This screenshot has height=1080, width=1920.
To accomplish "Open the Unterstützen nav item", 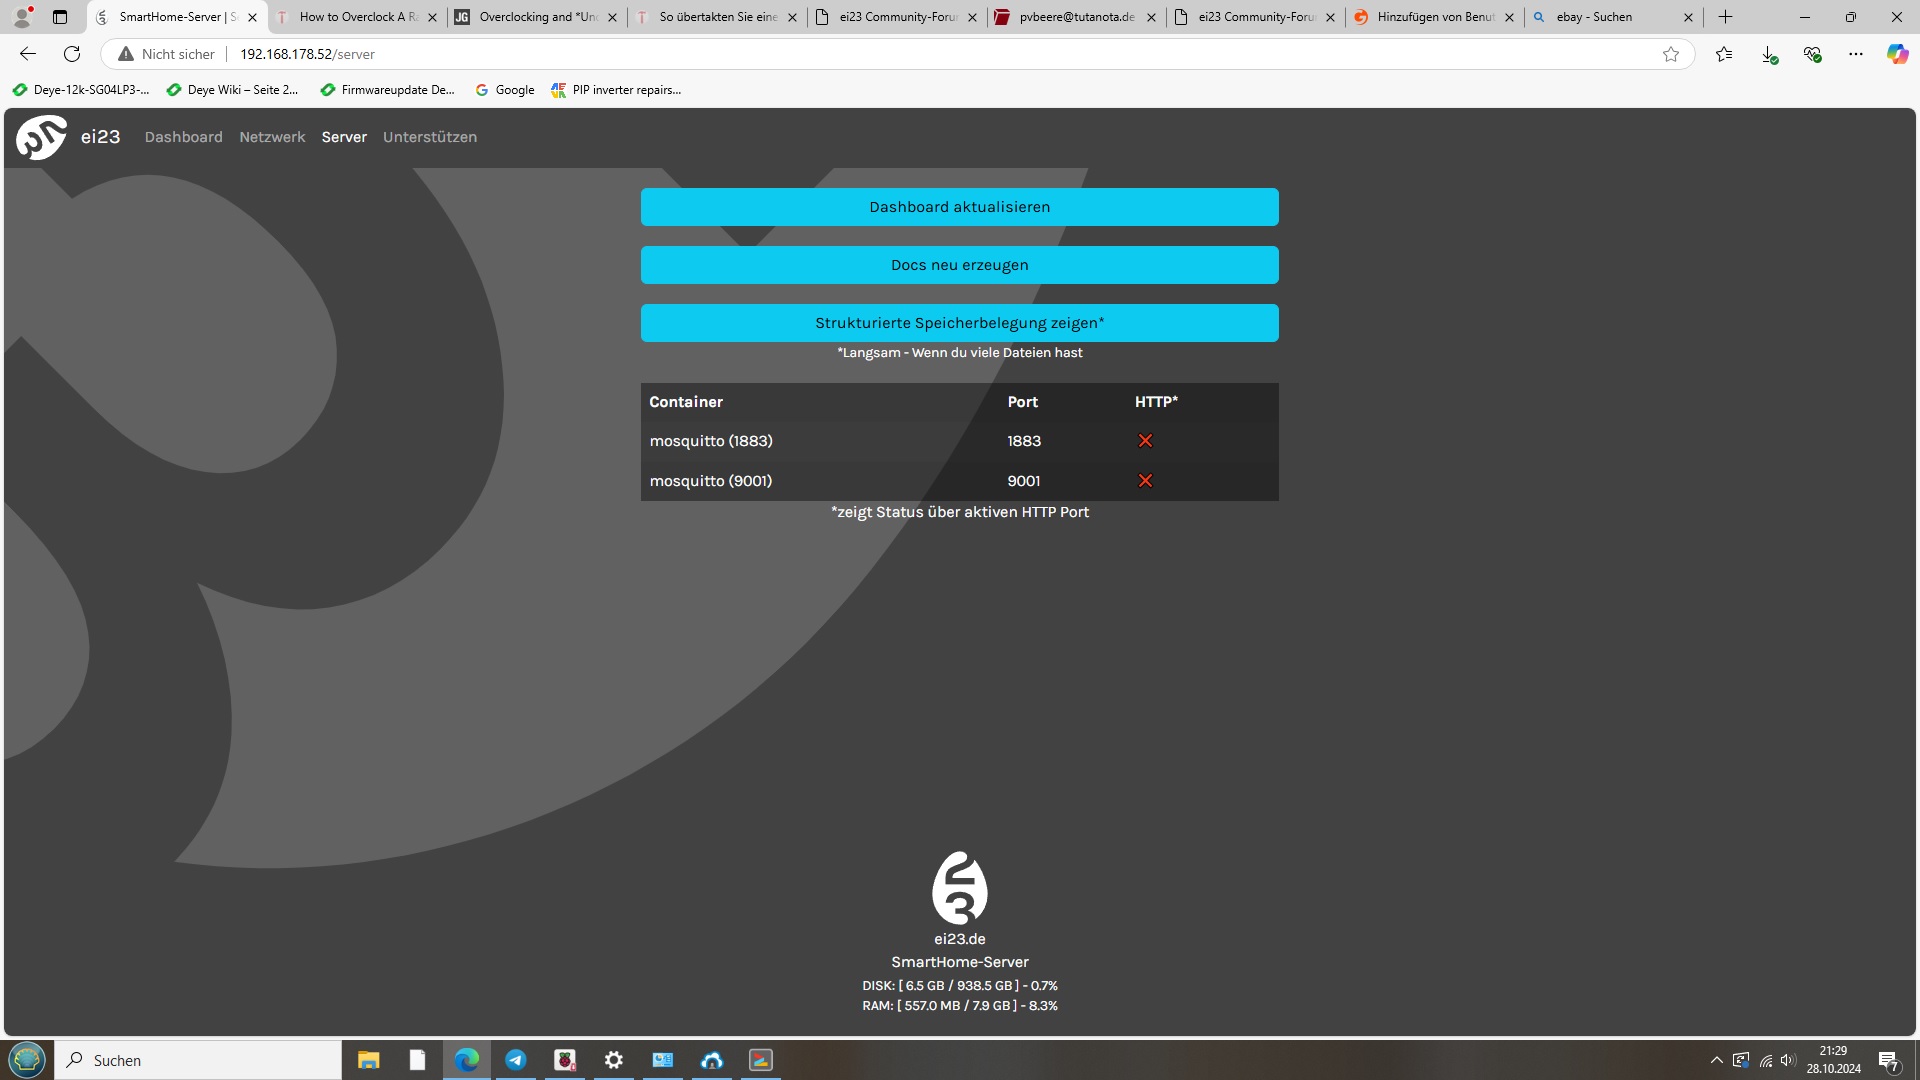I will tap(430, 137).
